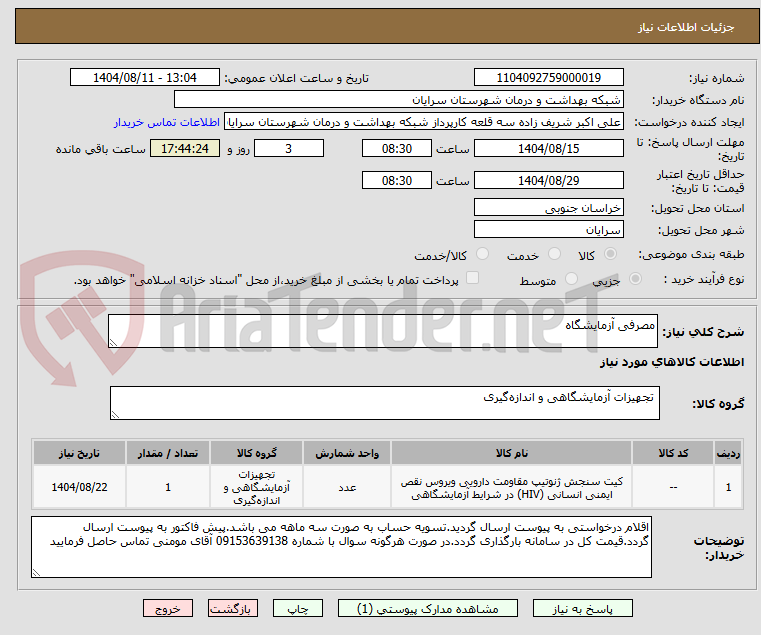Image resolution: width=761 pixels, height=635 pixels.
Task: Click the resize handle of buyer notes box
Action: pyautogui.click(x=36, y=572)
